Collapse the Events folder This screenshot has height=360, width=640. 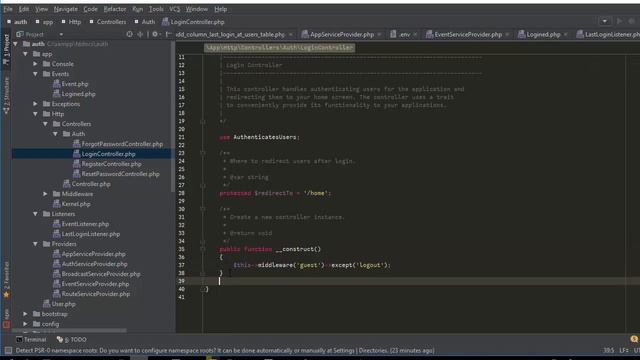(36, 74)
